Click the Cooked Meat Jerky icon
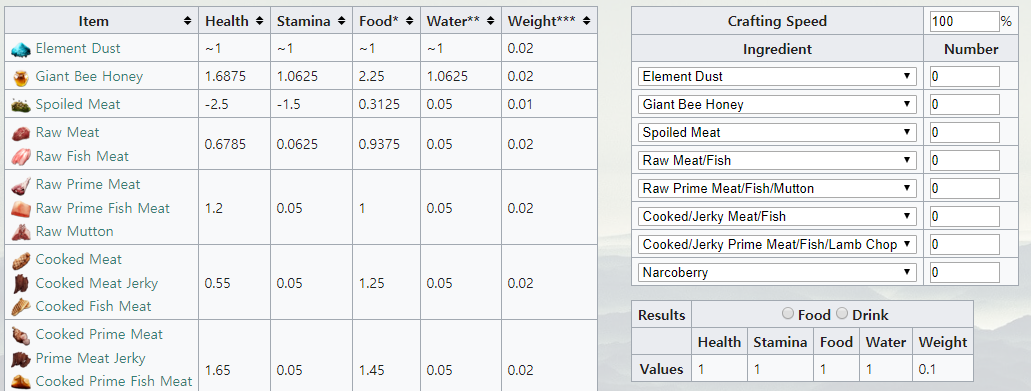This screenshot has height=391, width=1031. pyautogui.click(x=21, y=284)
